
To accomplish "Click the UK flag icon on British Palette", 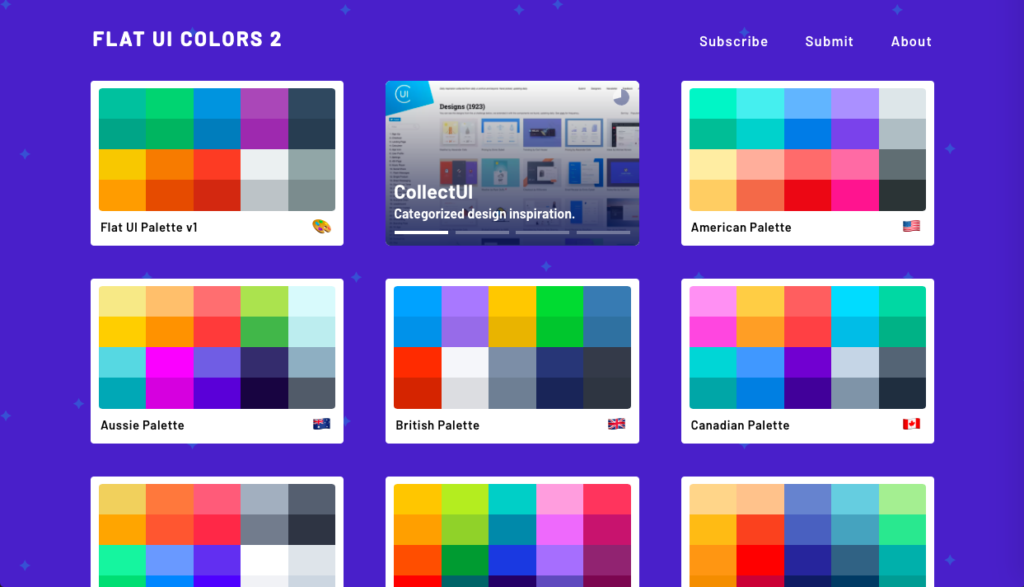I will [616, 425].
